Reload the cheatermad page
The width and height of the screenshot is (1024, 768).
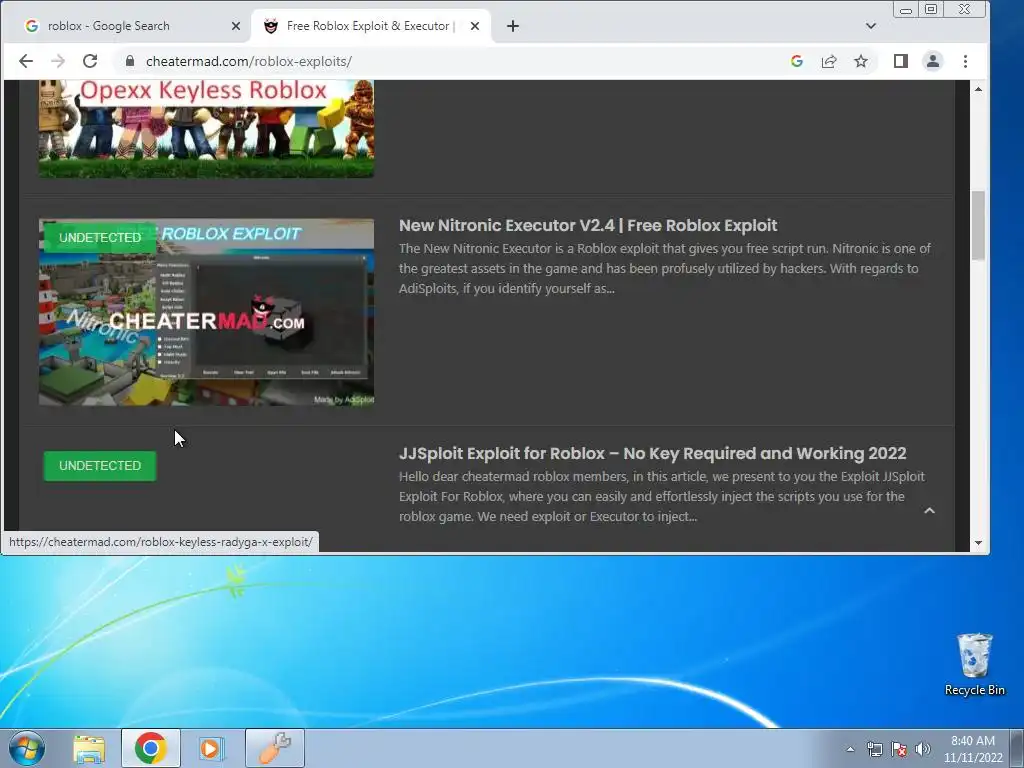90,61
